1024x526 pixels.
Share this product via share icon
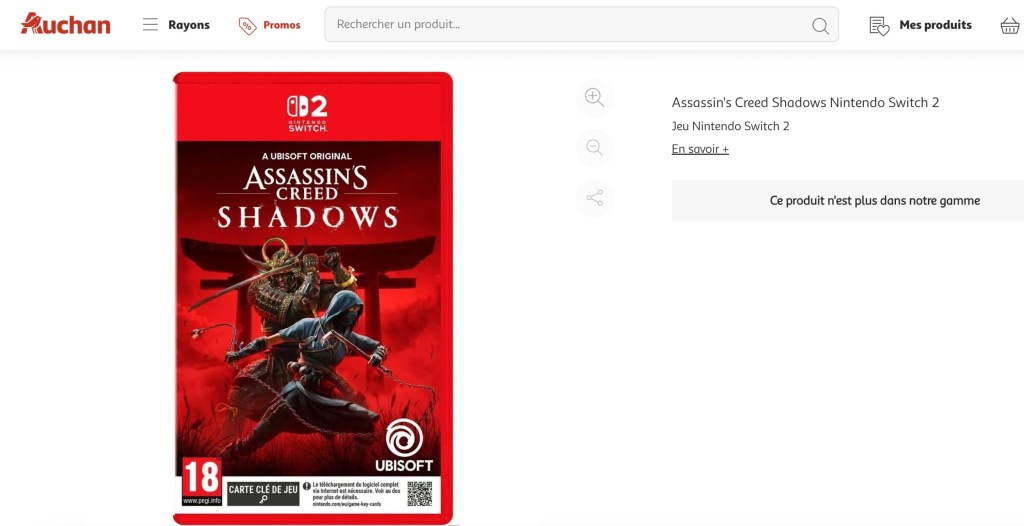594,198
